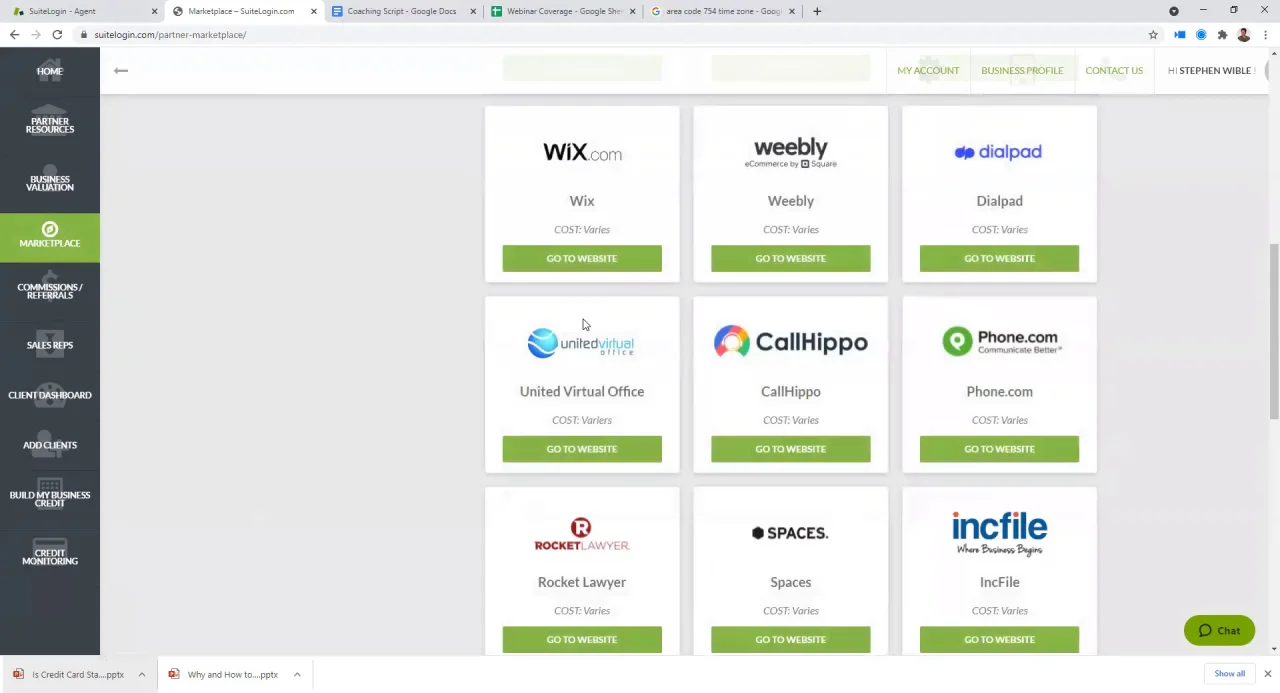This screenshot has height=693, width=1280.
Task: Collapse sidebar with the left arrow icon
Action: point(121,70)
